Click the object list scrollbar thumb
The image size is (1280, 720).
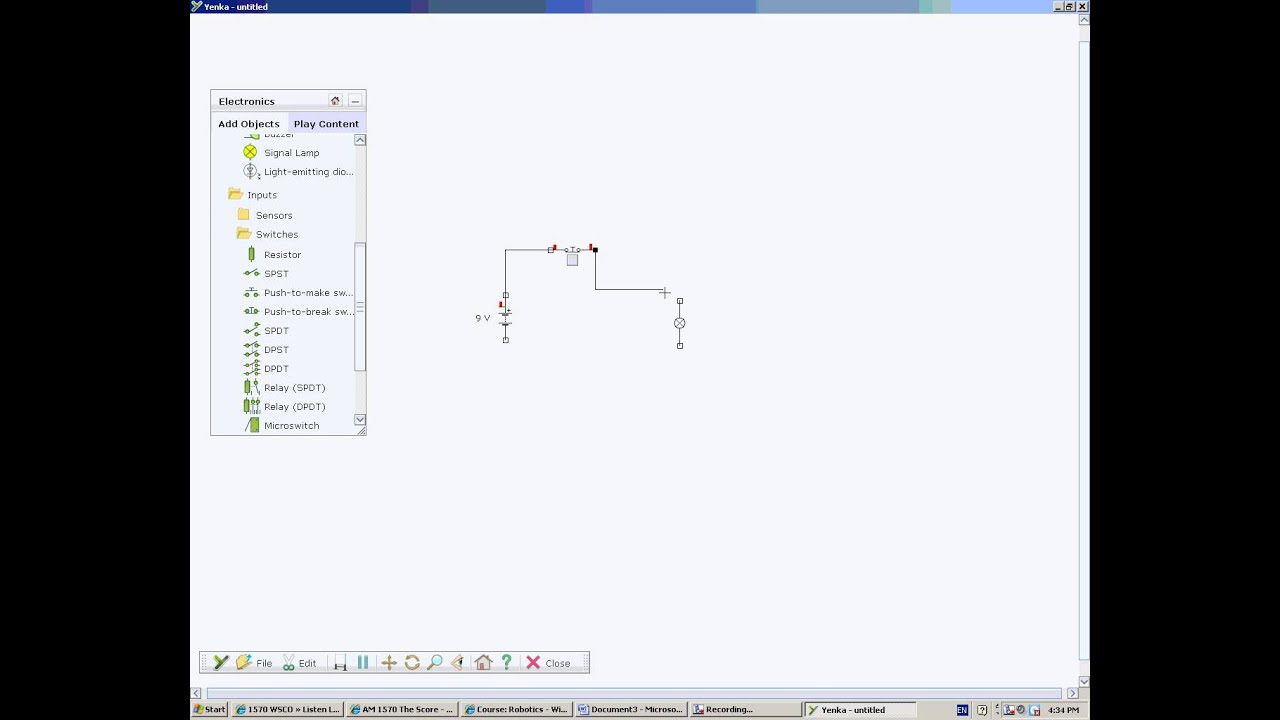[x=360, y=307]
